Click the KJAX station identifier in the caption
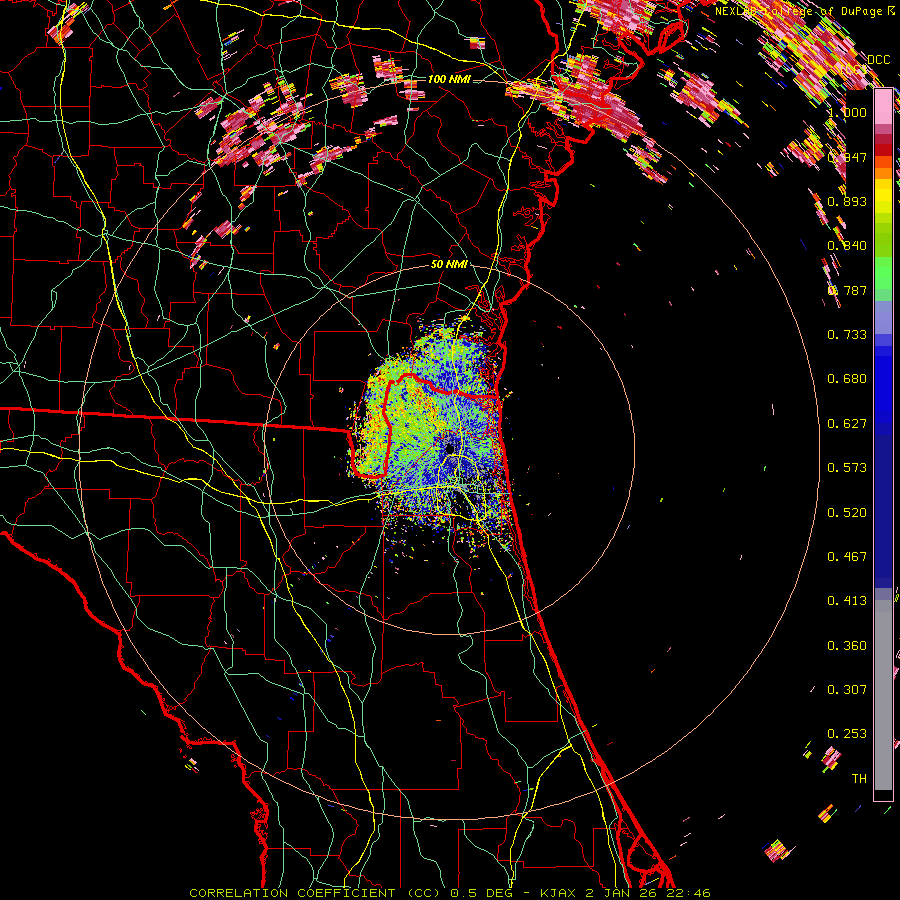The image size is (900, 900). pos(557,893)
